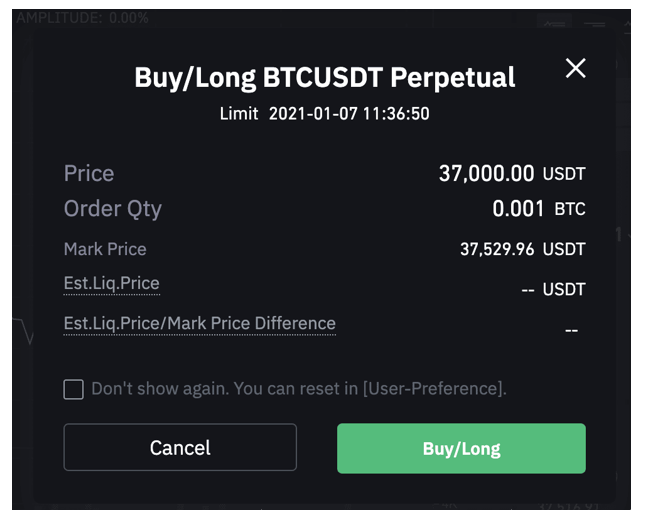Close the Buy/Long confirmation dialog

pos(575,68)
